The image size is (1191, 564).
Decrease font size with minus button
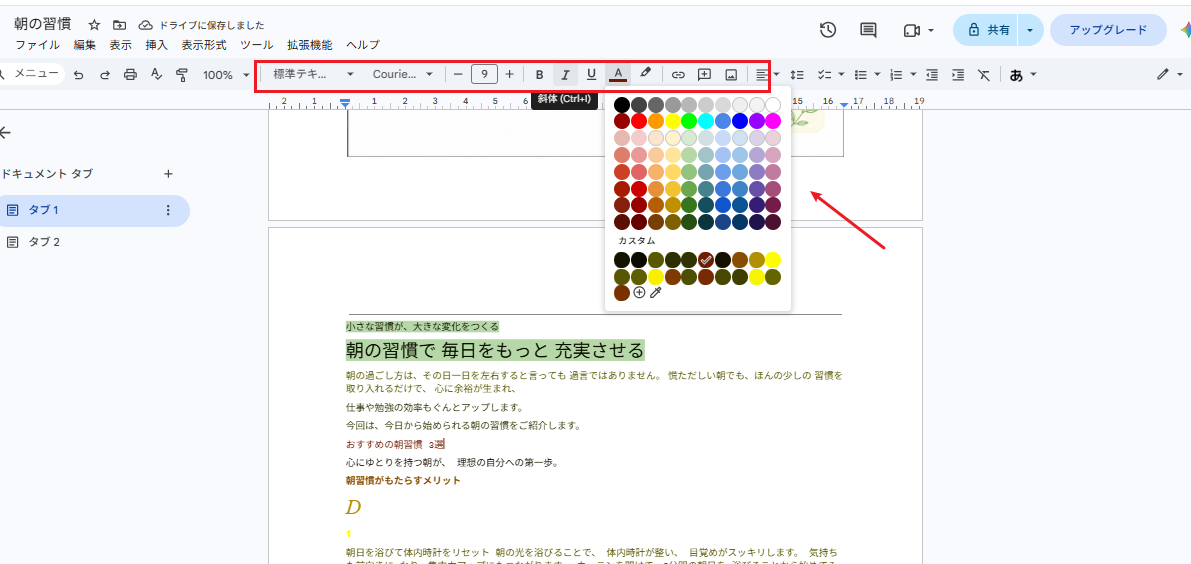(x=457, y=74)
